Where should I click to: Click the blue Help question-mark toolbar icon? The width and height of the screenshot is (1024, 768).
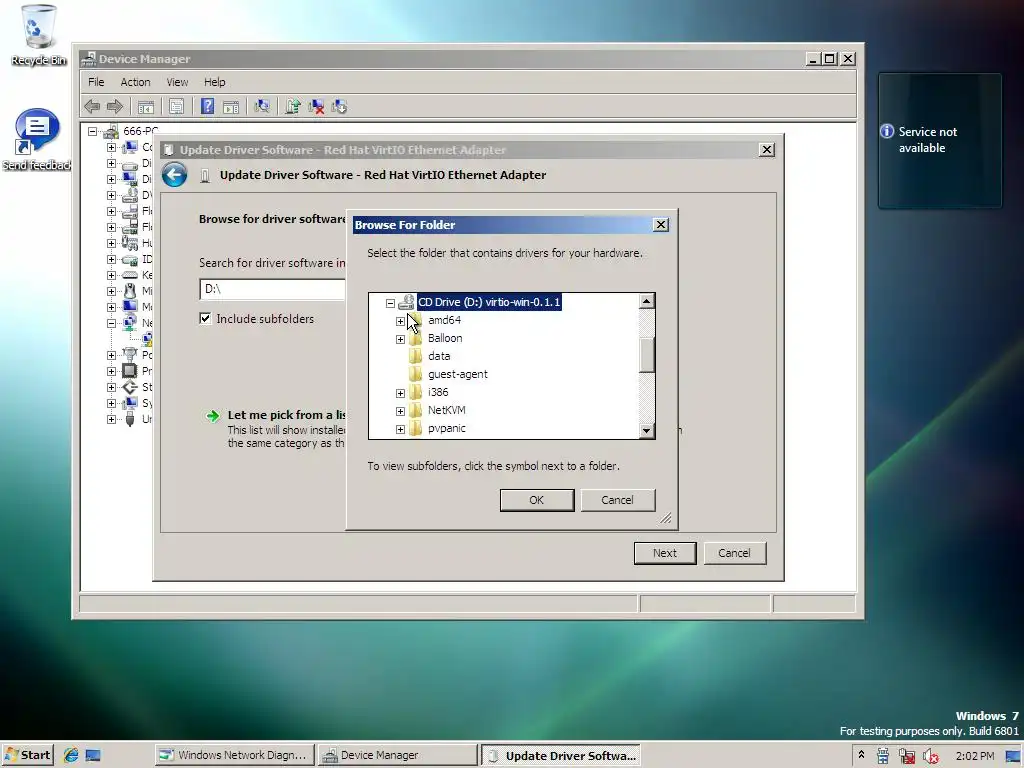click(207, 106)
